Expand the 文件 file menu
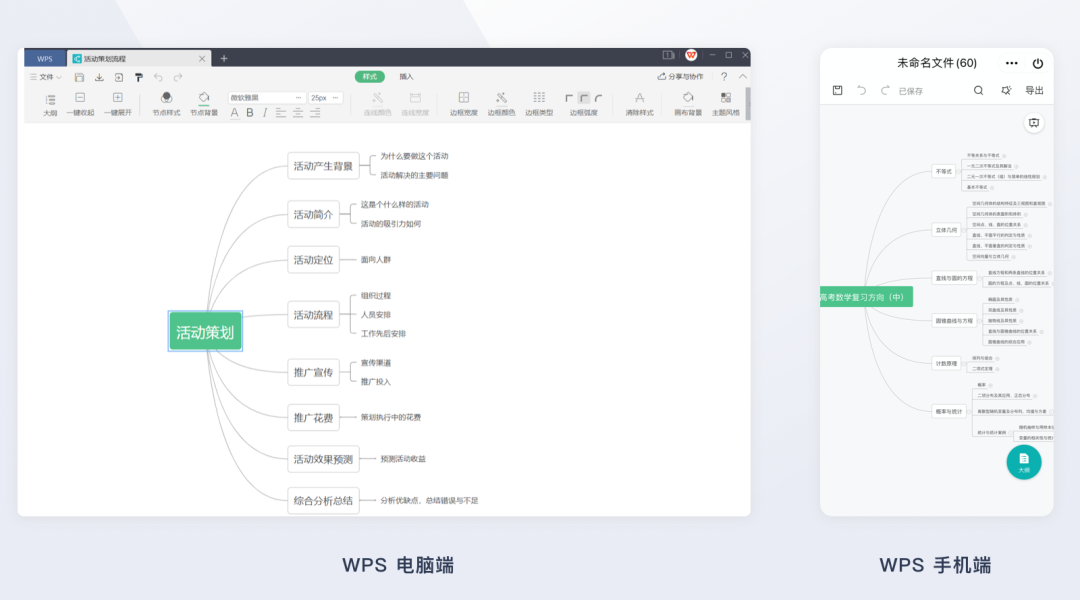Image resolution: width=1080 pixels, height=600 pixels. point(46,77)
